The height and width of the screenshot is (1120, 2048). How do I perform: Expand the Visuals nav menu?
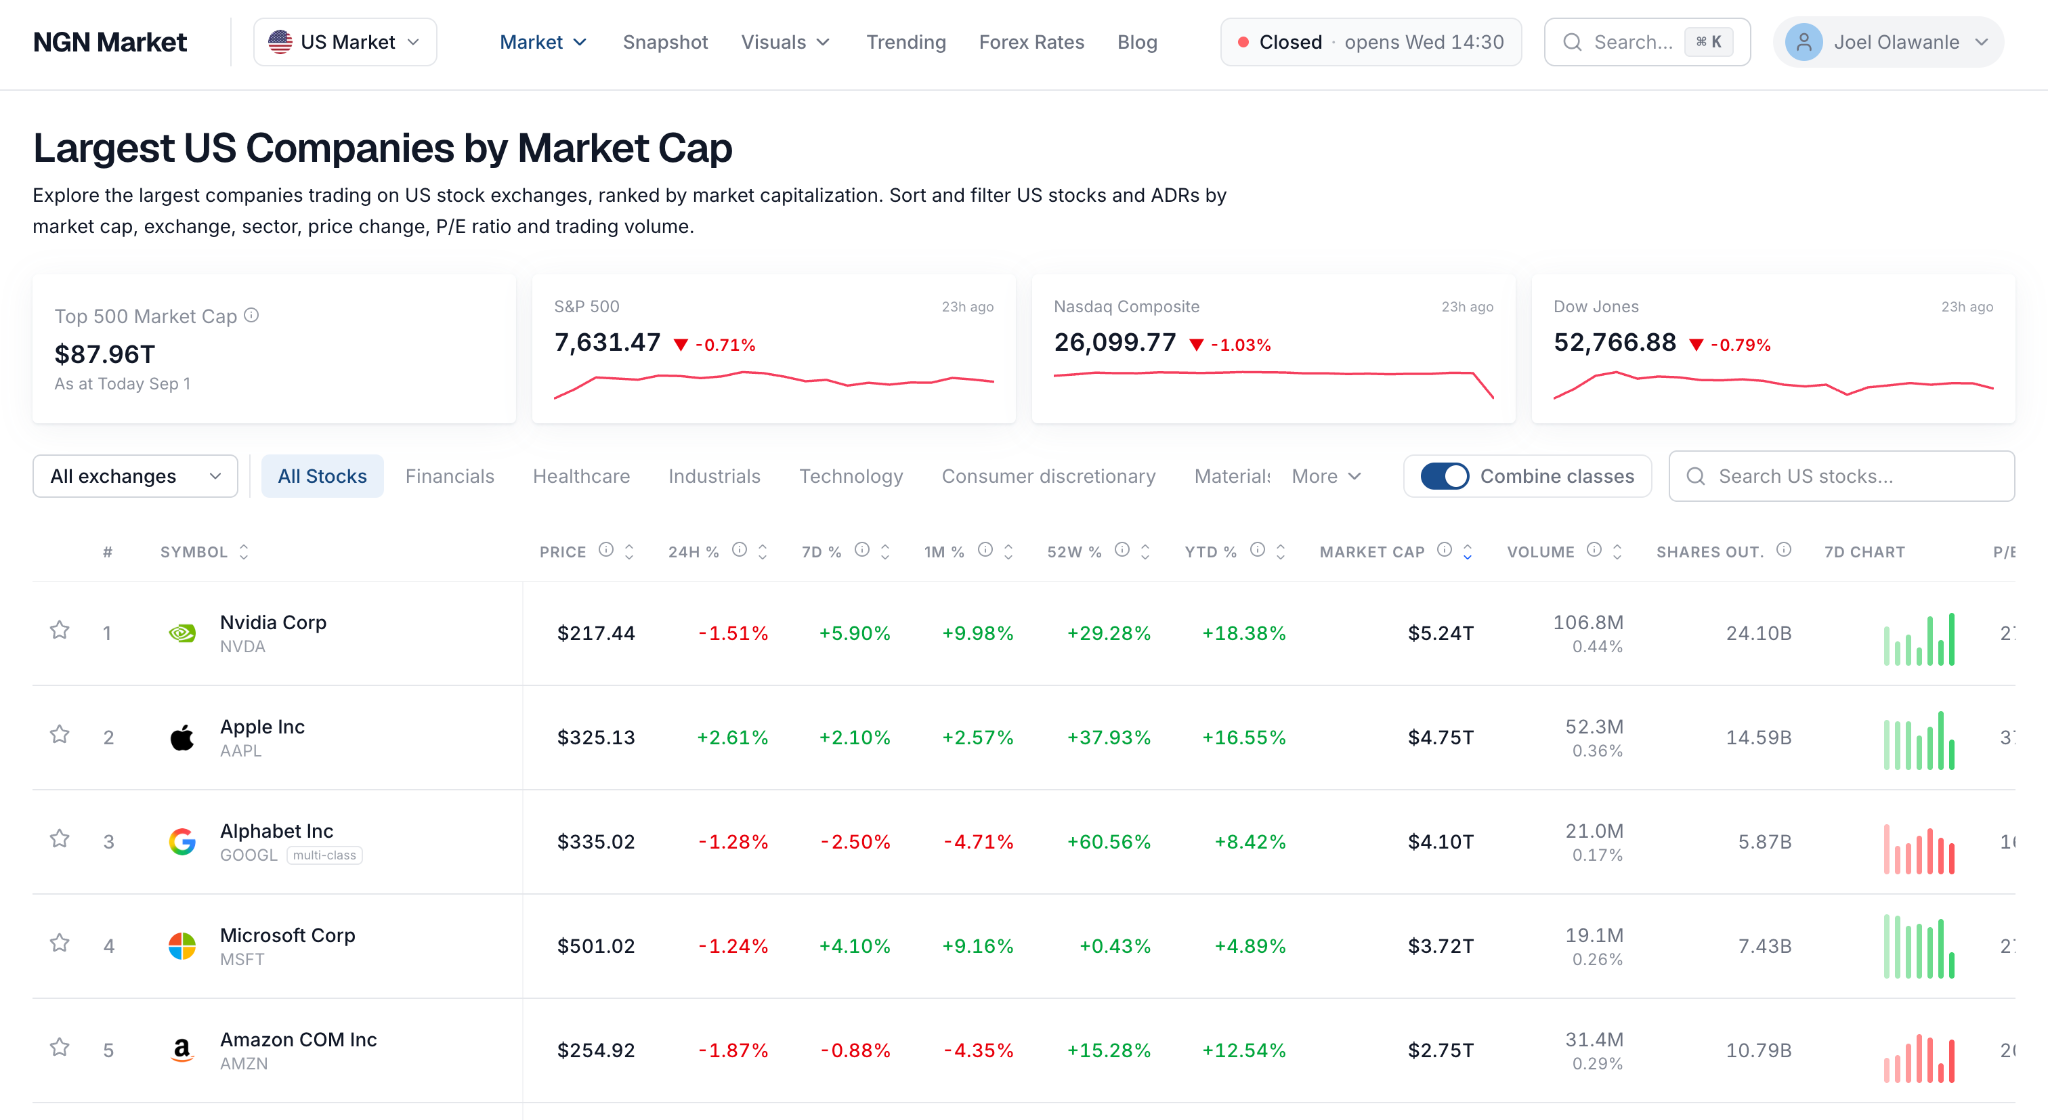tap(785, 42)
